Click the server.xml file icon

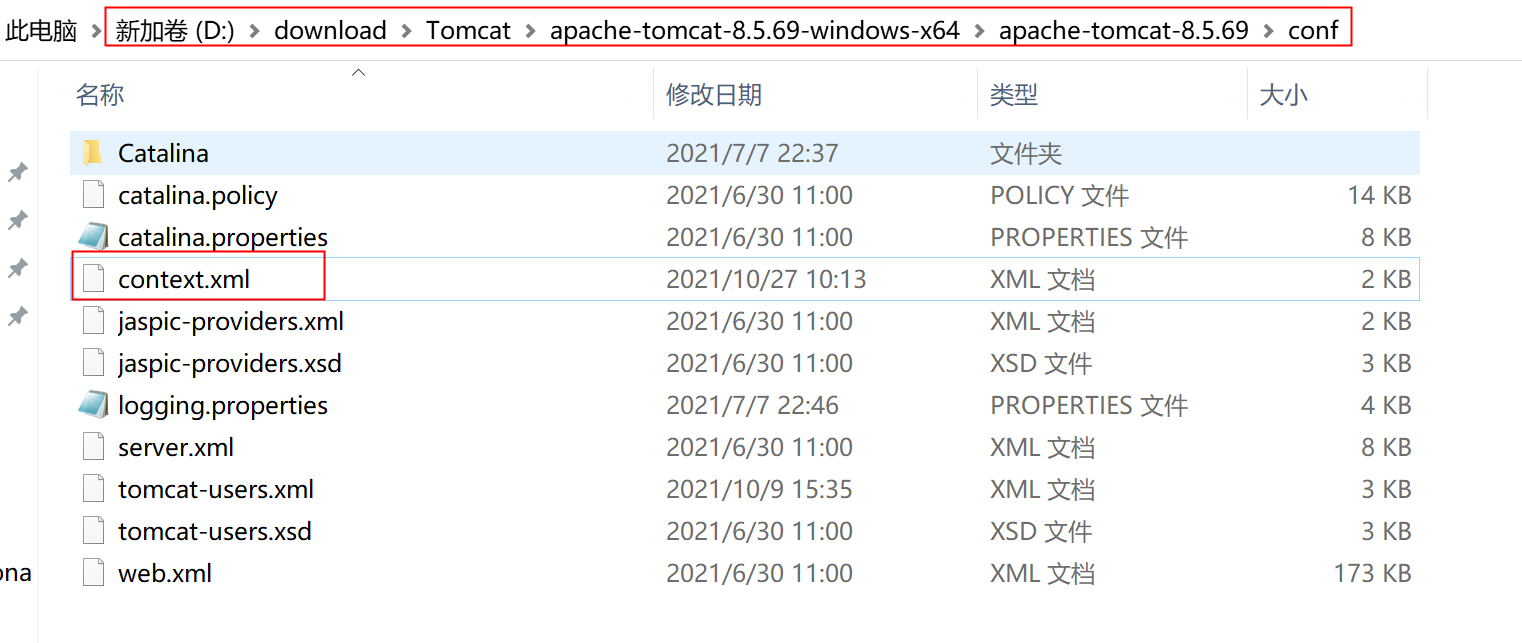93,447
